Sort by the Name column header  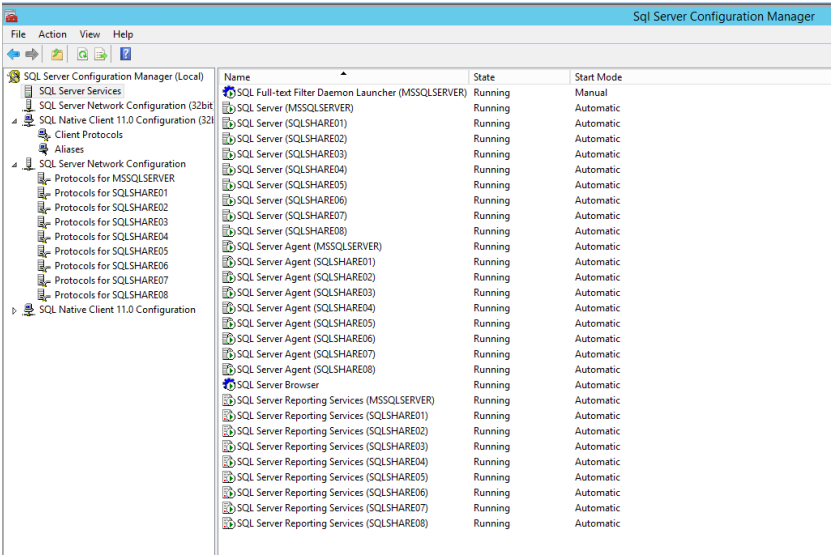(x=344, y=77)
